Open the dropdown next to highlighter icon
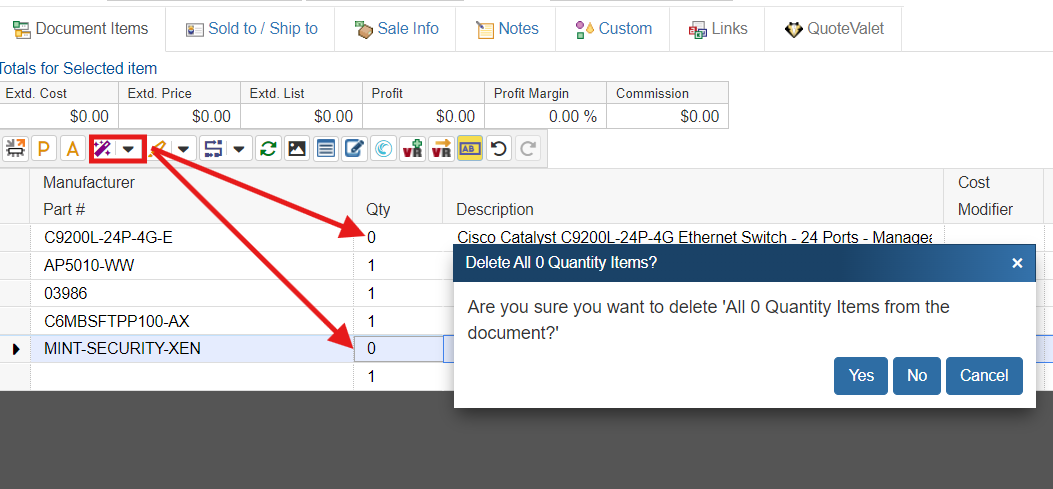This screenshot has width=1053, height=489. click(183, 148)
